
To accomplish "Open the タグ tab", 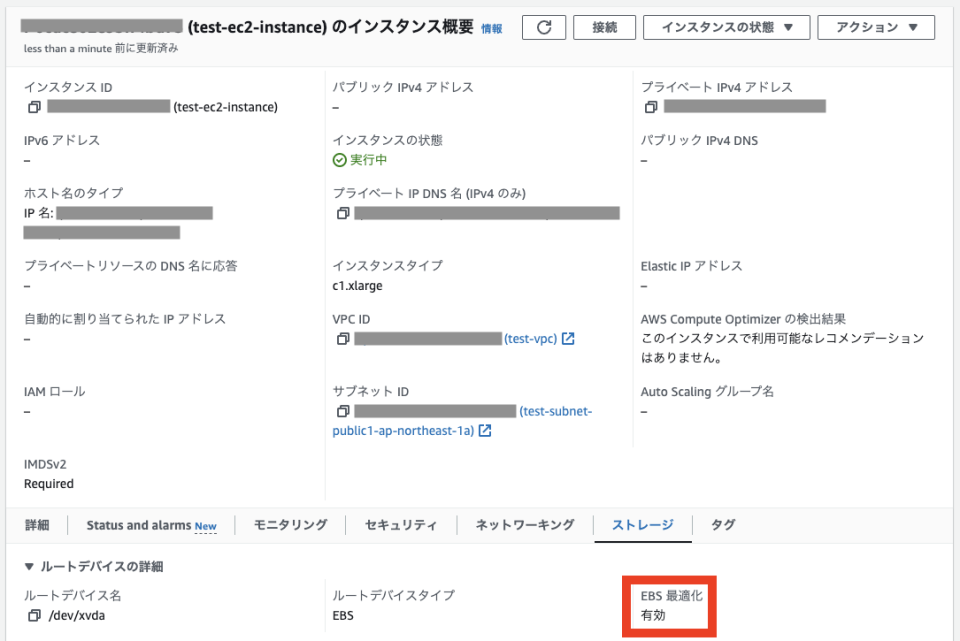I will [723, 524].
